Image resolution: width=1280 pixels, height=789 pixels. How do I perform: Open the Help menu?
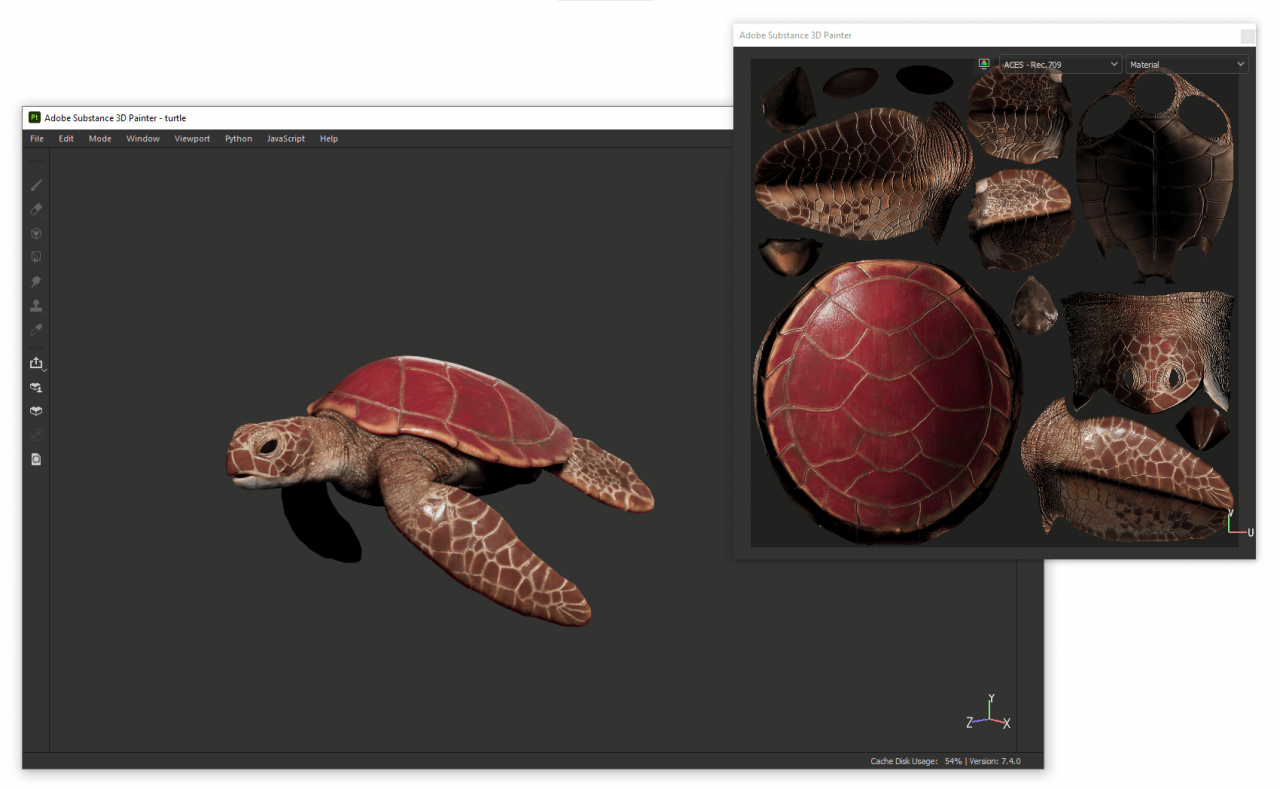click(x=329, y=139)
